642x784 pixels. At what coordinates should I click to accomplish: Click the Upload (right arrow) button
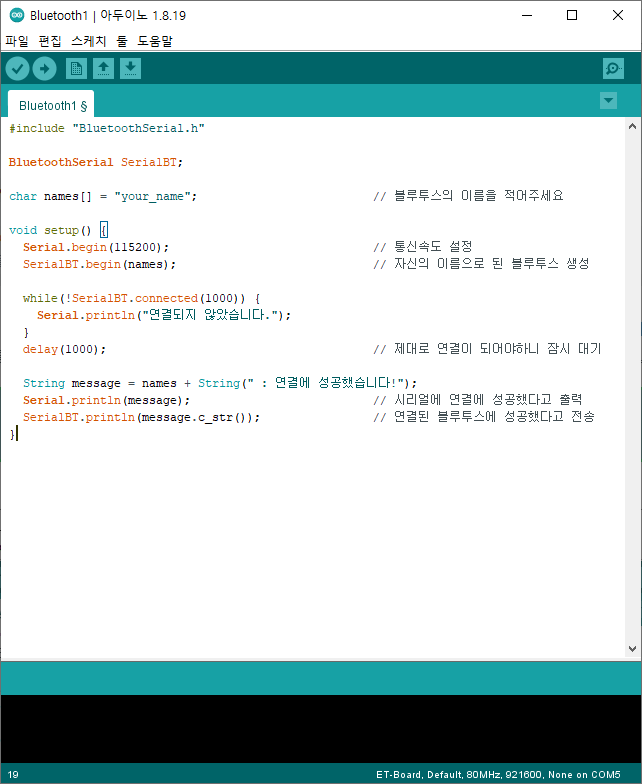coord(44,68)
